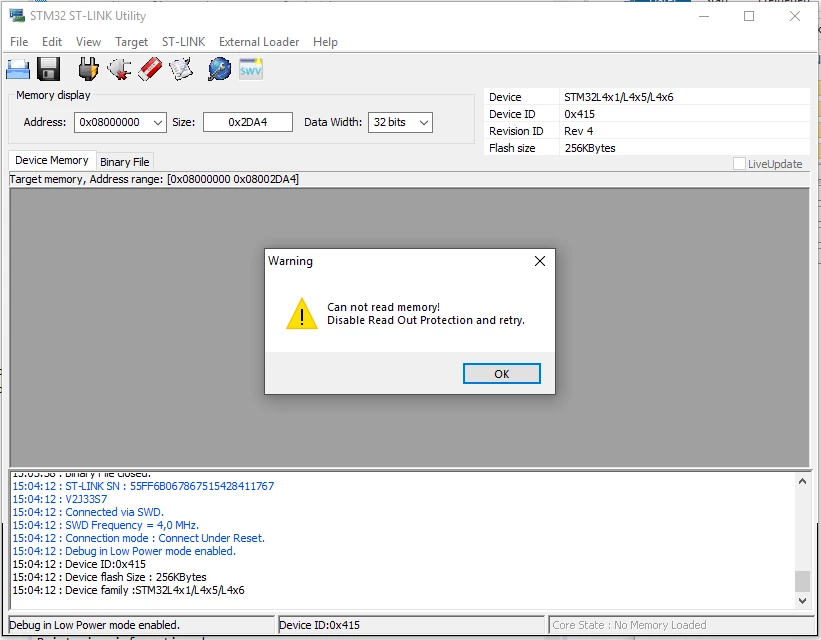The image size is (821, 640).
Task: Minimize the ST-LINK Utility window
Action: coord(704,16)
